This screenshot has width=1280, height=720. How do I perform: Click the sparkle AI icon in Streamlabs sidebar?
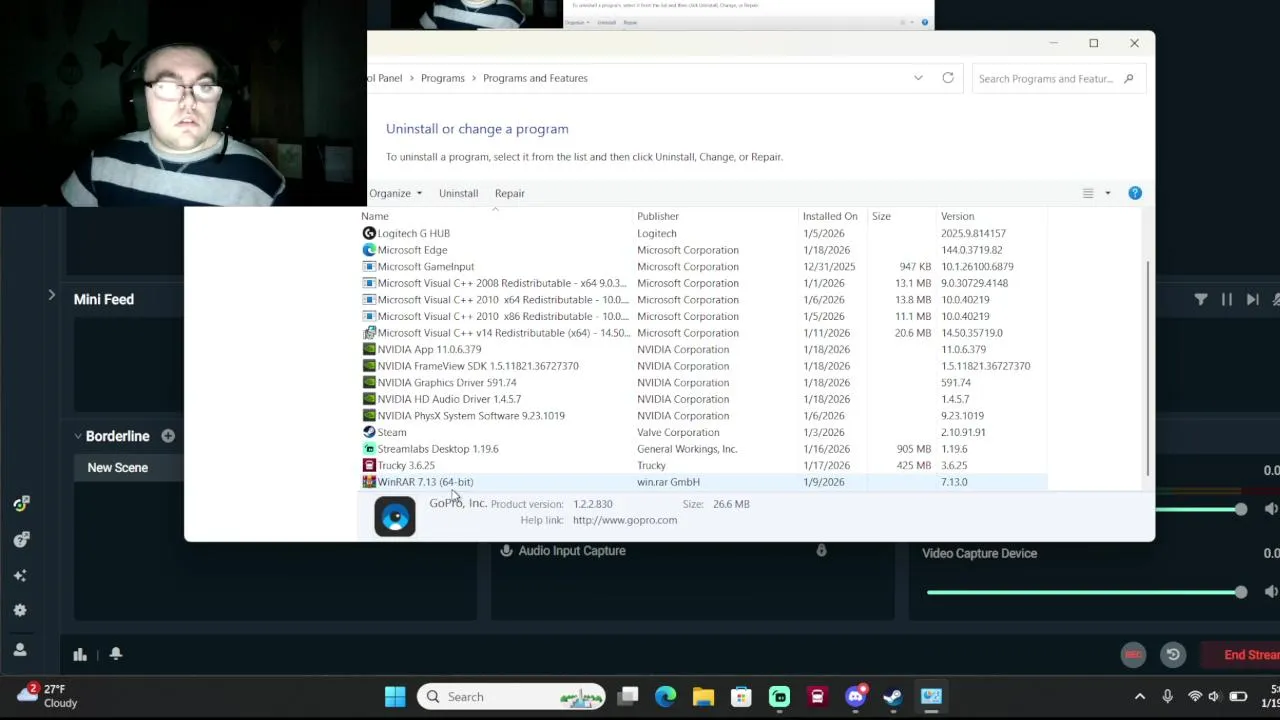coord(20,576)
